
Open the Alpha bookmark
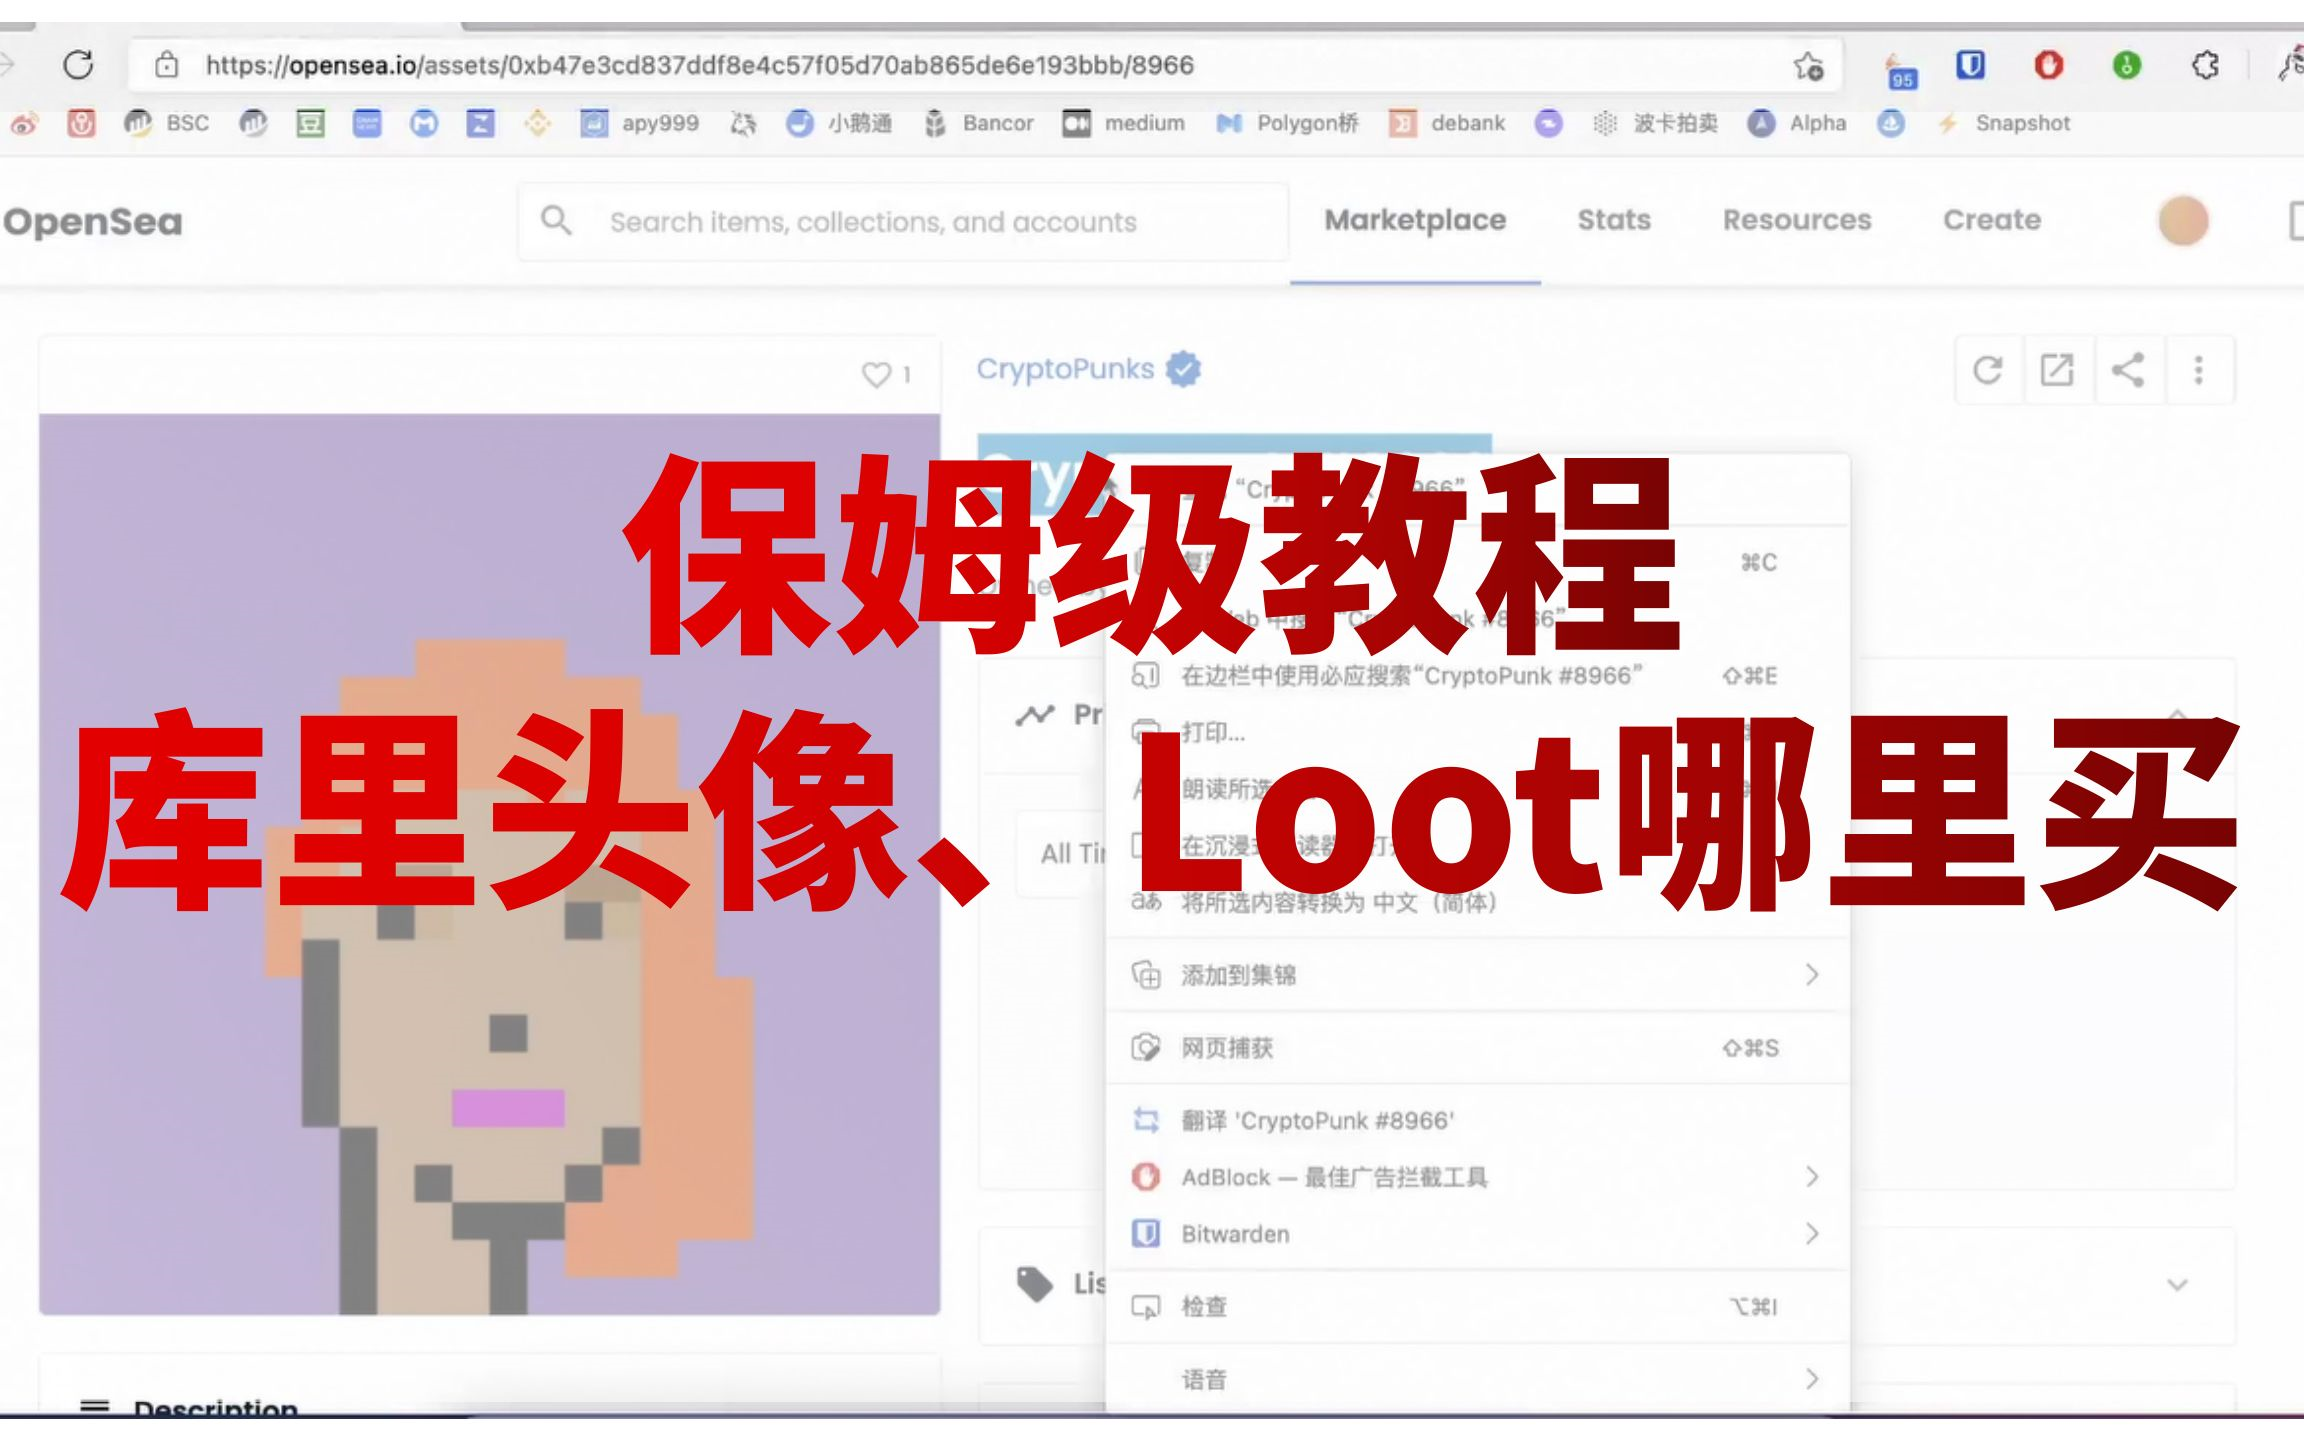[x=1797, y=123]
